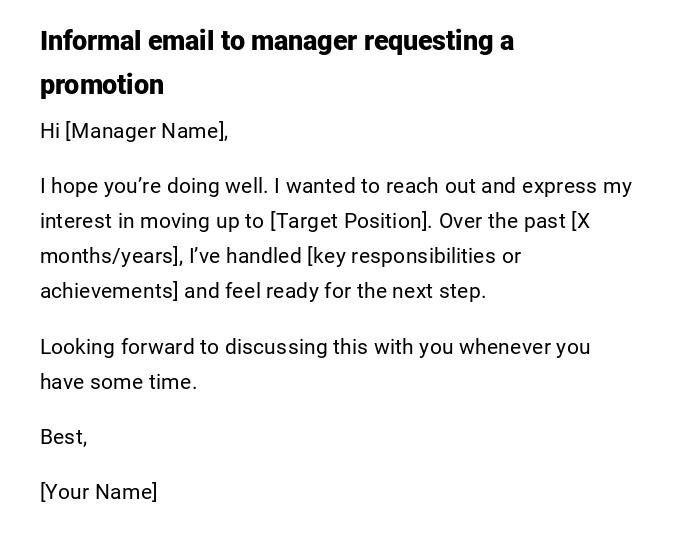The width and height of the screenshot is (700, 554).
Task: Click the words 'have some time.'
Action: coord(118,382)
